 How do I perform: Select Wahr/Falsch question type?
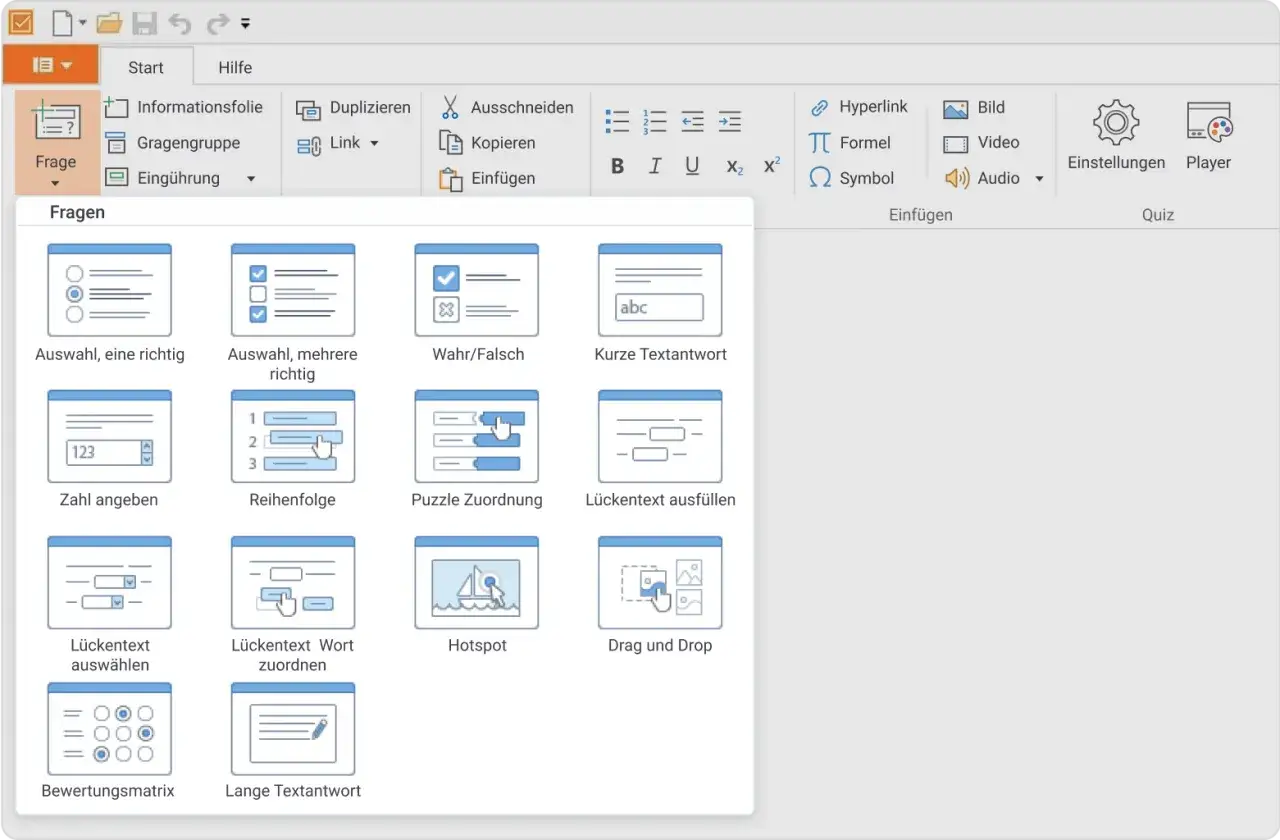[x=477, y=302]
